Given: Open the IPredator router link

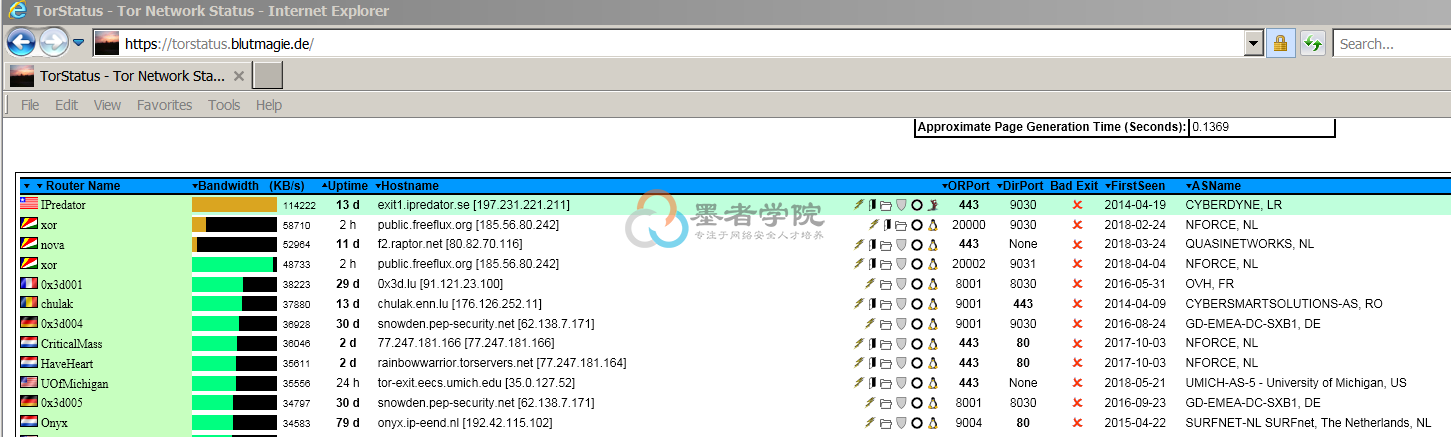Looking at the screenshot, I should [x=62, y=205].
